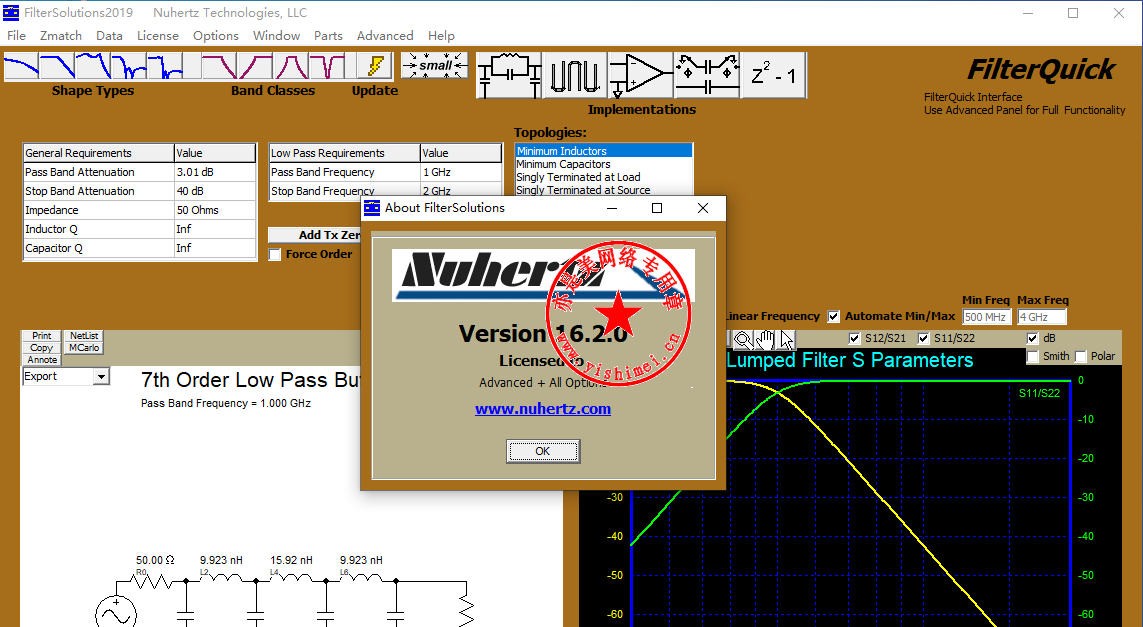Click the About FilterSolutions dialog title icon
Image resolution: width=1143 pixels, height=627 pixels.
coord(372,208)
